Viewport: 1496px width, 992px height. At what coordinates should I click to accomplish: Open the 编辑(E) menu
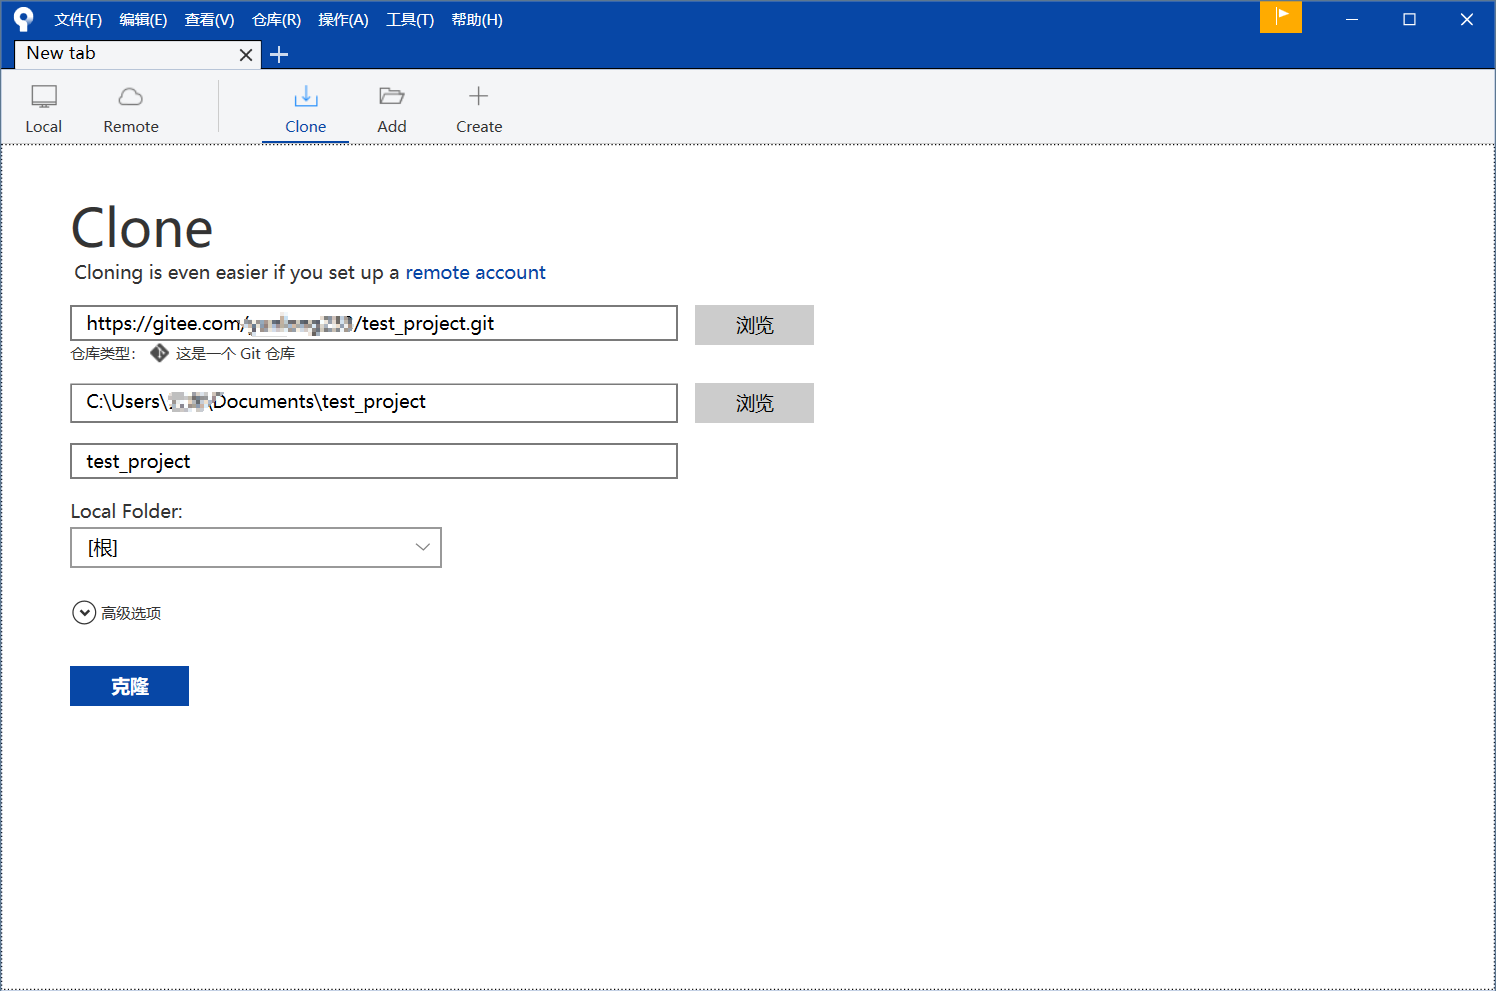coord(143,20)
